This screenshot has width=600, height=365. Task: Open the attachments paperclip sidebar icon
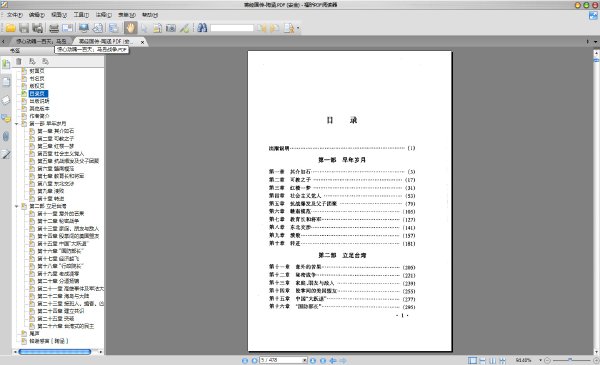pos(6,136)
